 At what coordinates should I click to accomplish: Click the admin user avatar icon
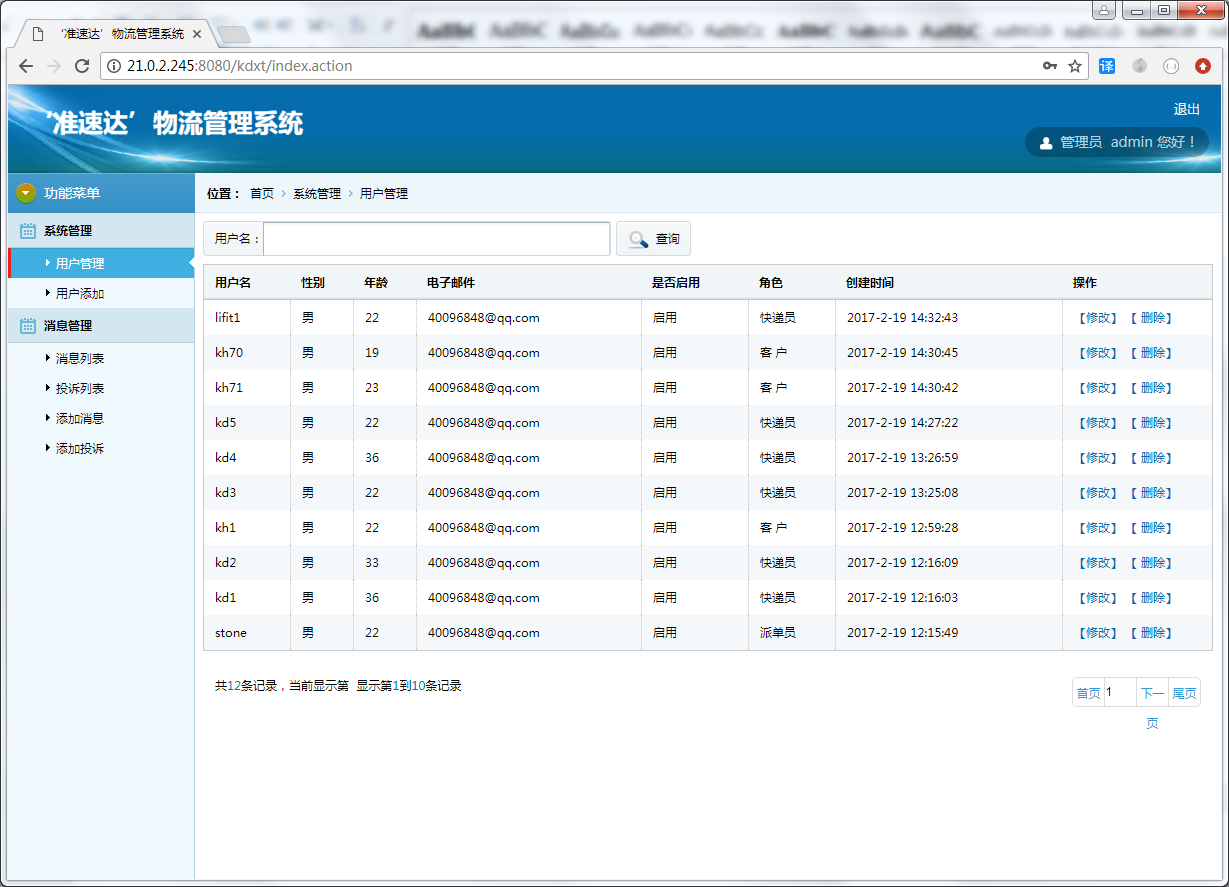click(1046, 143)
